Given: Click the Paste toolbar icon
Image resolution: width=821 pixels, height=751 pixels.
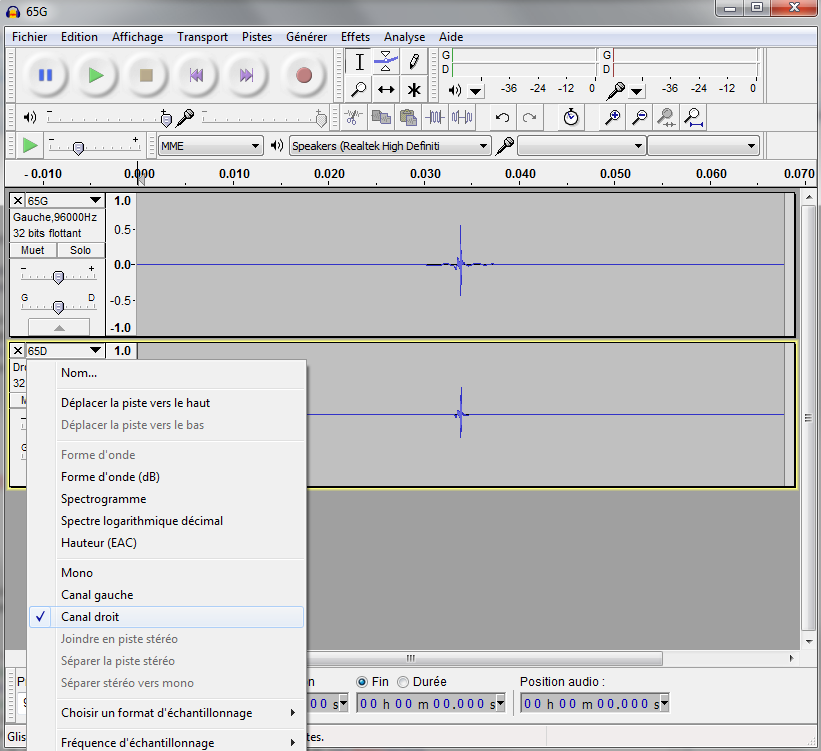Looking at the screenshot, I should click(408, 117).
